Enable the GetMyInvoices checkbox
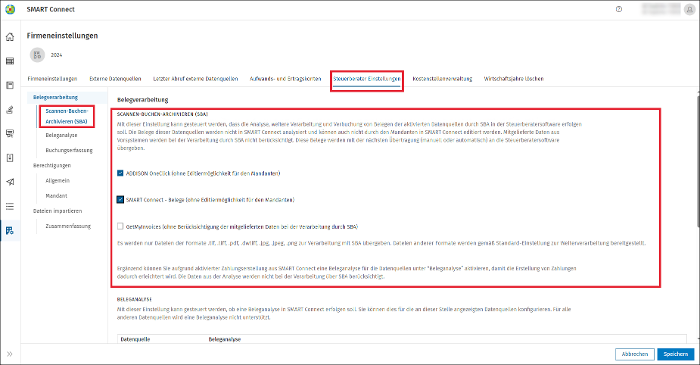 click(120, 226)
